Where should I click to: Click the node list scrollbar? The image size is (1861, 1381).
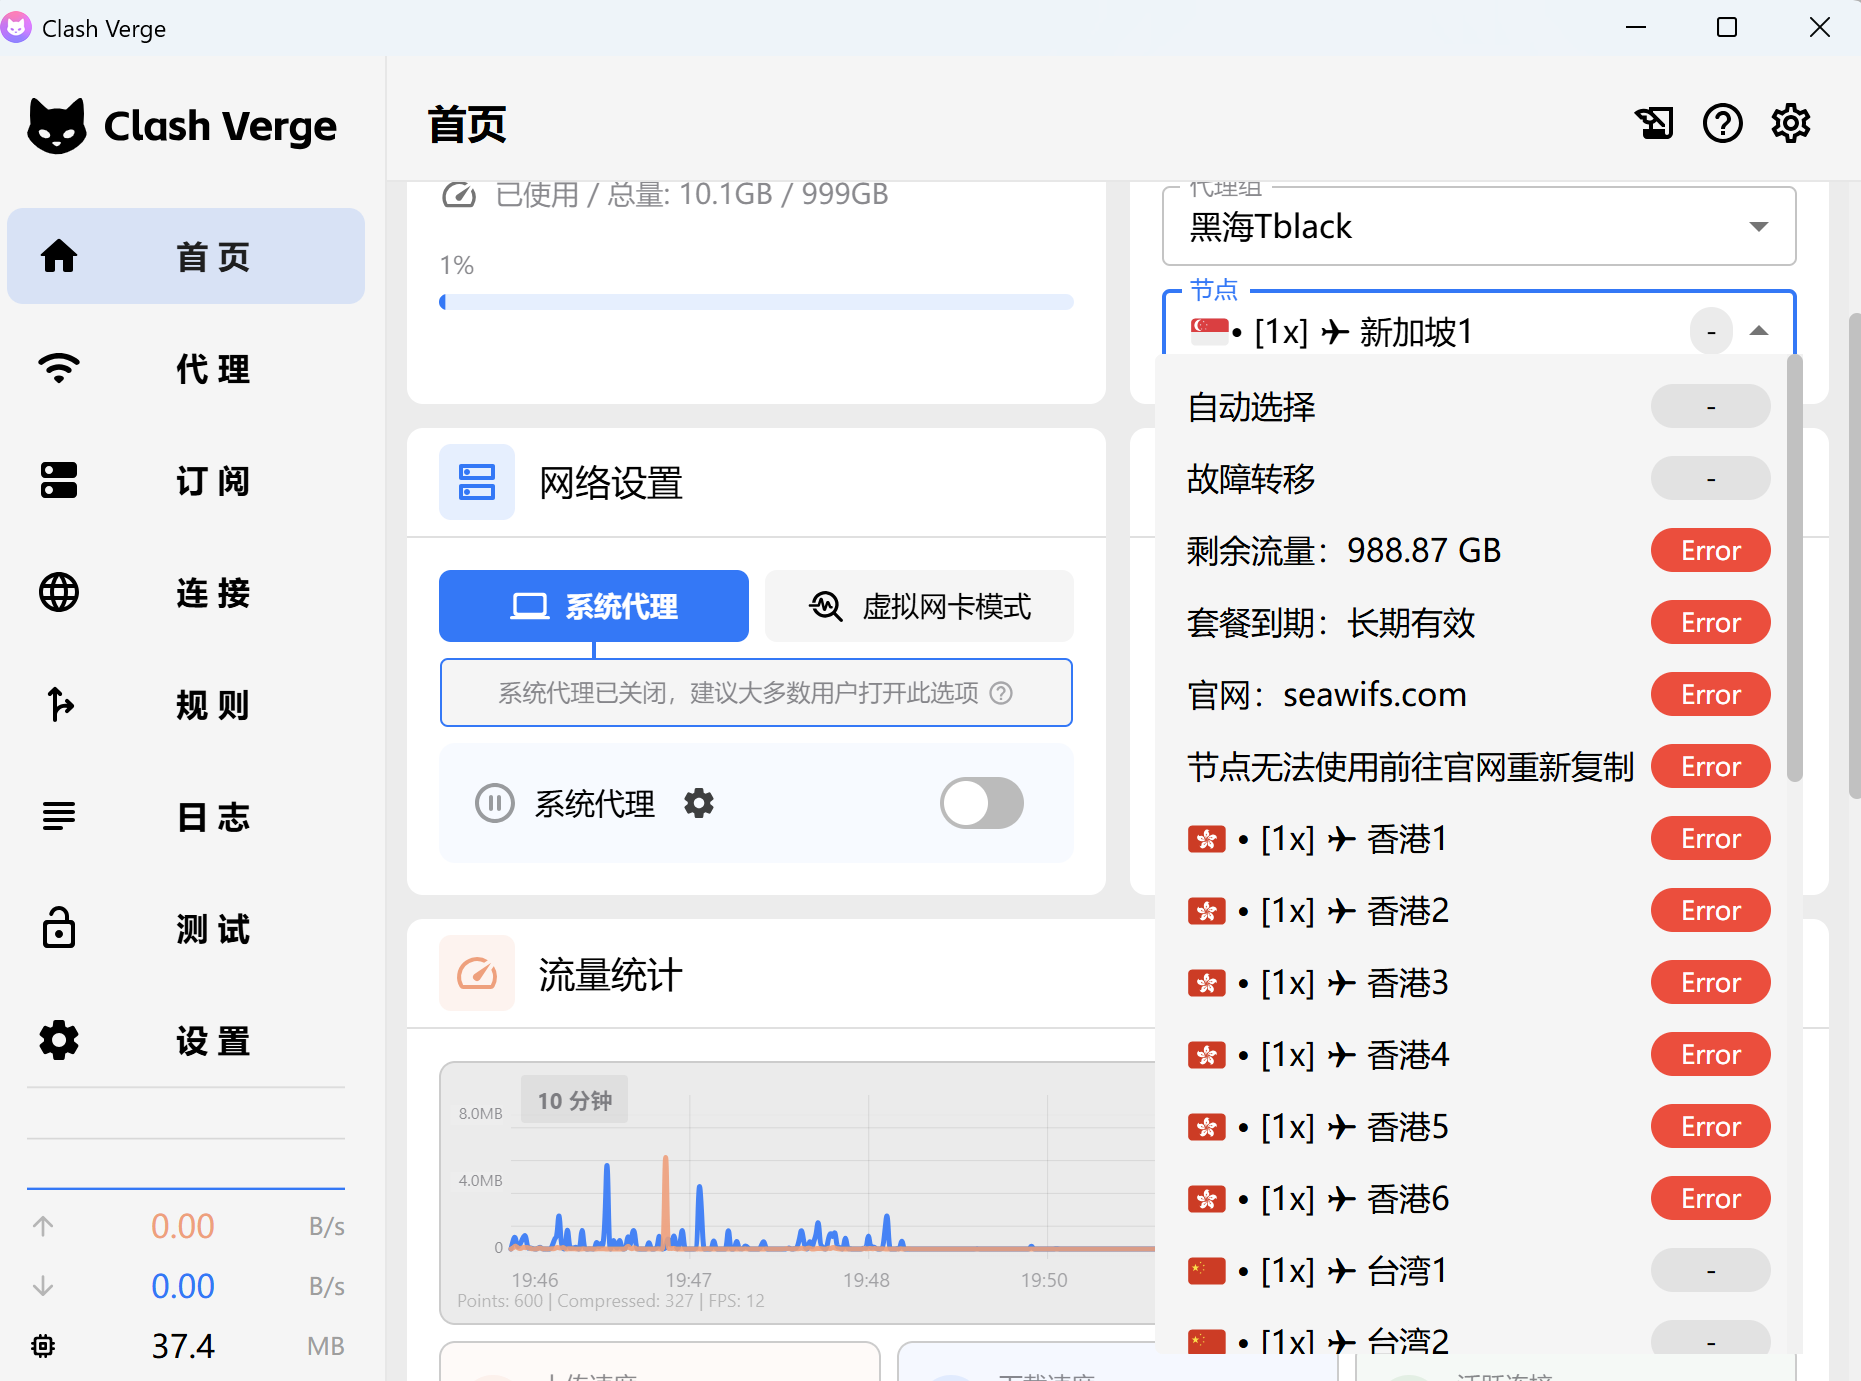1794,570
